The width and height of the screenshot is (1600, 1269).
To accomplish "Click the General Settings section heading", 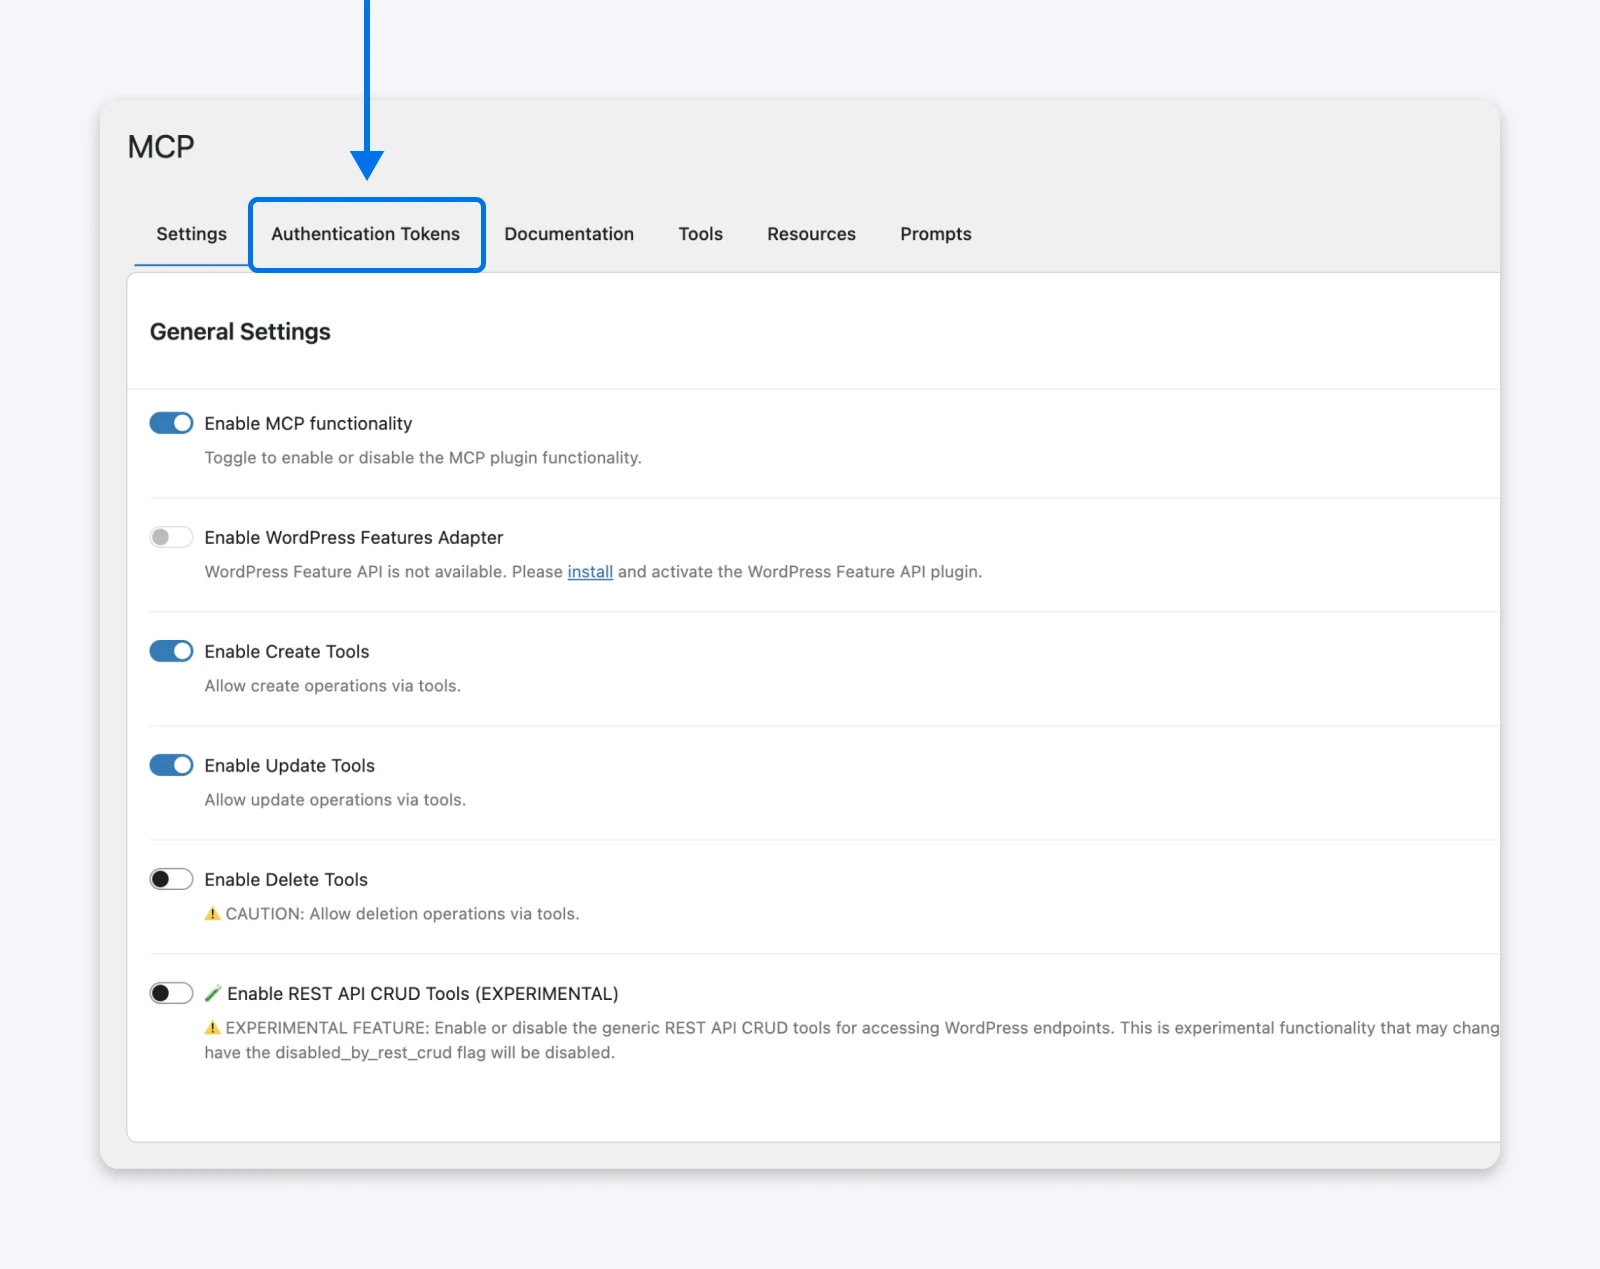I will point(240,331).
